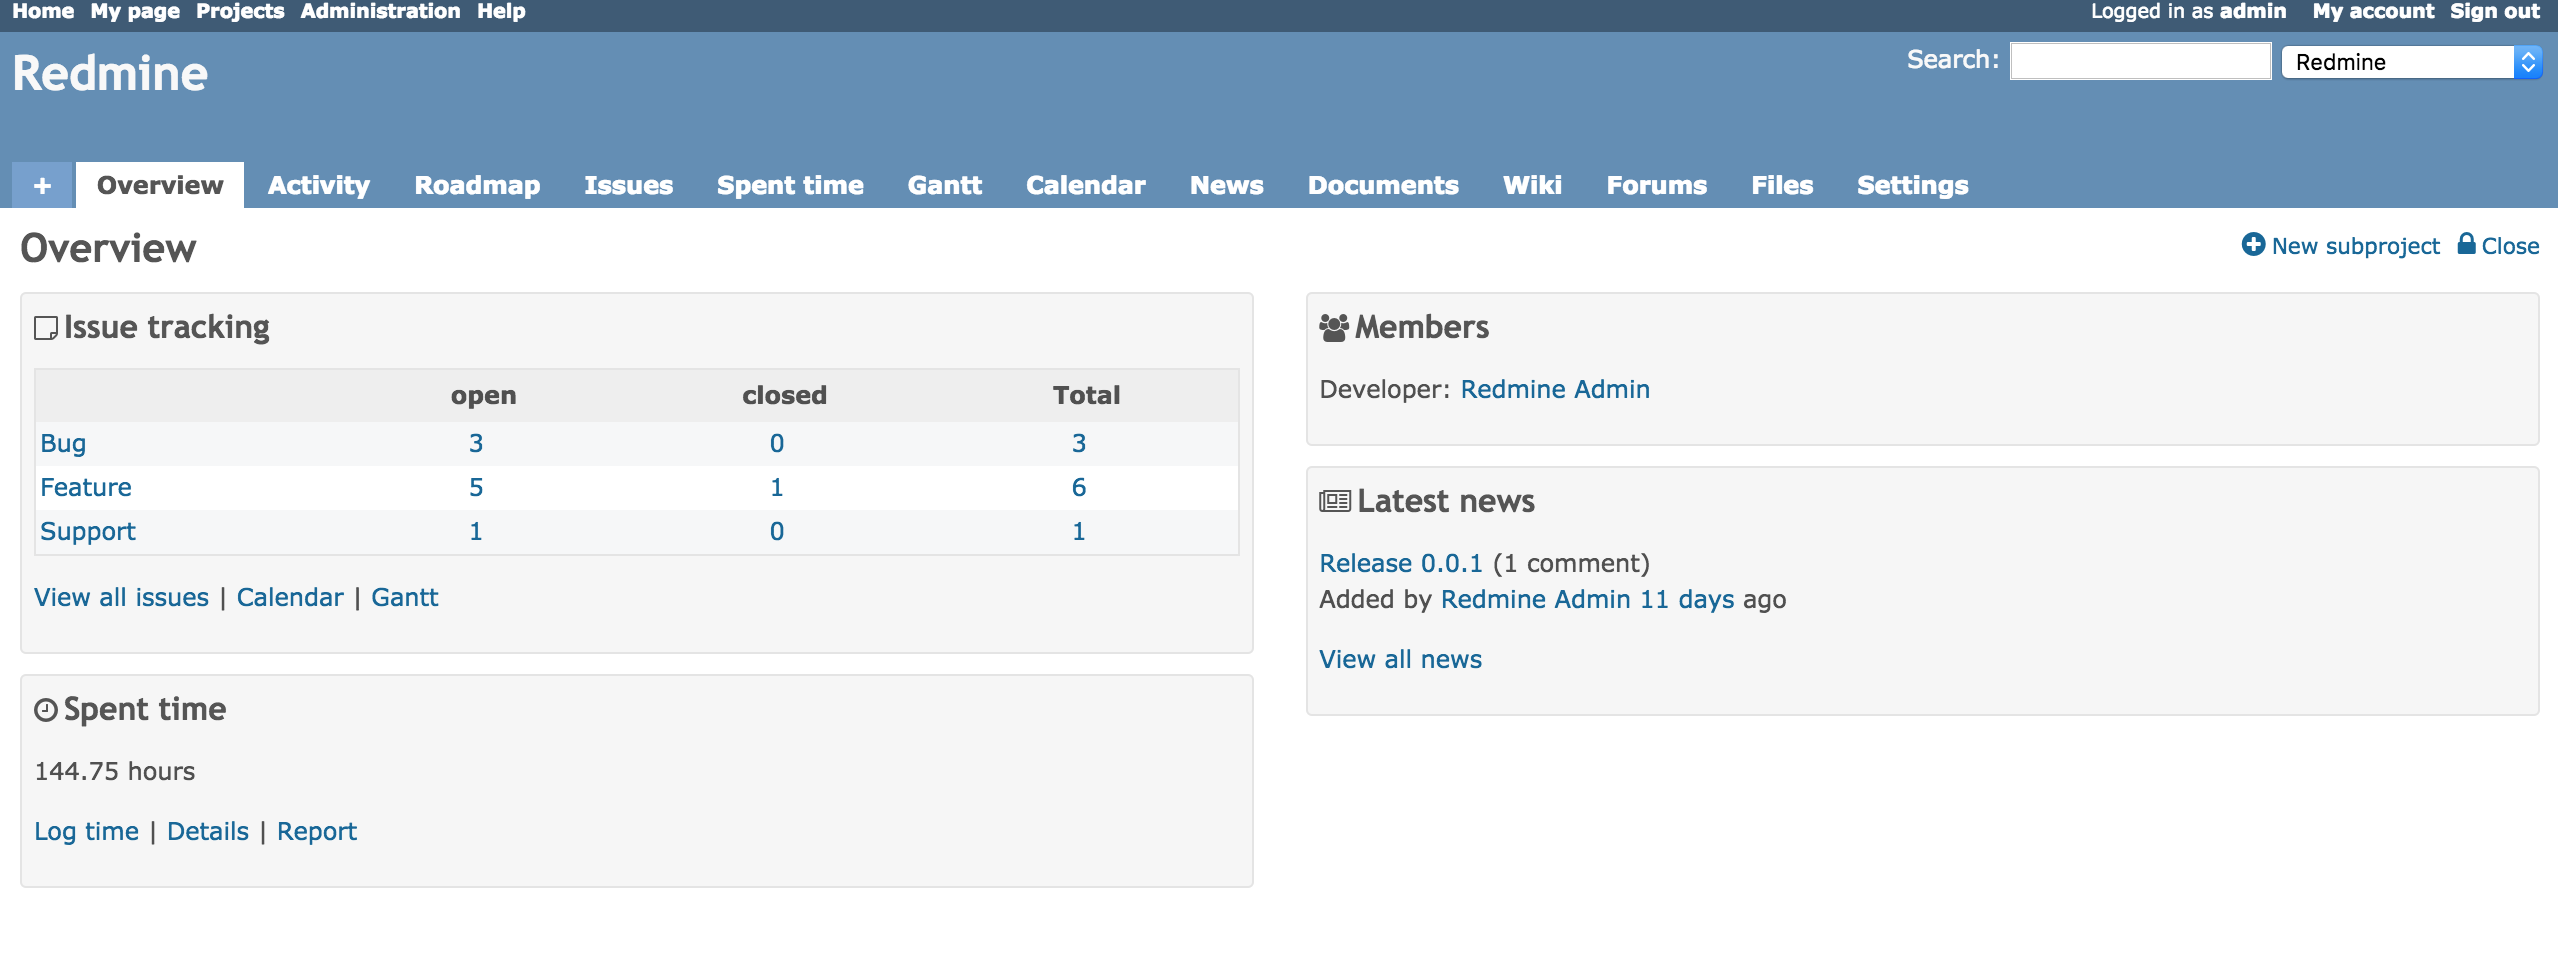This screenshot has height=958, width=2558.
Task: Click the plus new object button
Action: pyautogui.click(x=43, y=185)
